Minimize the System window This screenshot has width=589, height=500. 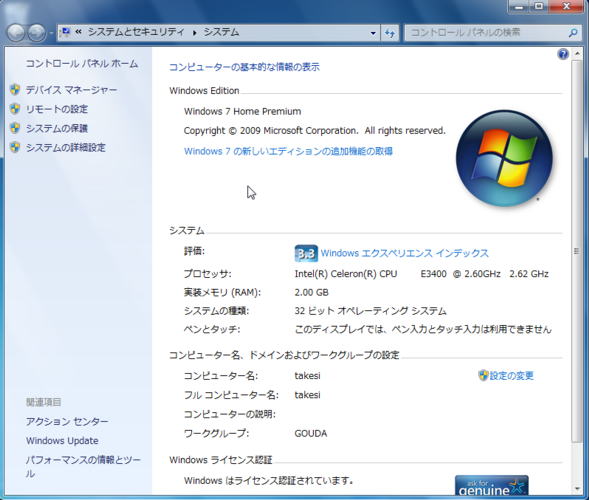tap(519, 6)
